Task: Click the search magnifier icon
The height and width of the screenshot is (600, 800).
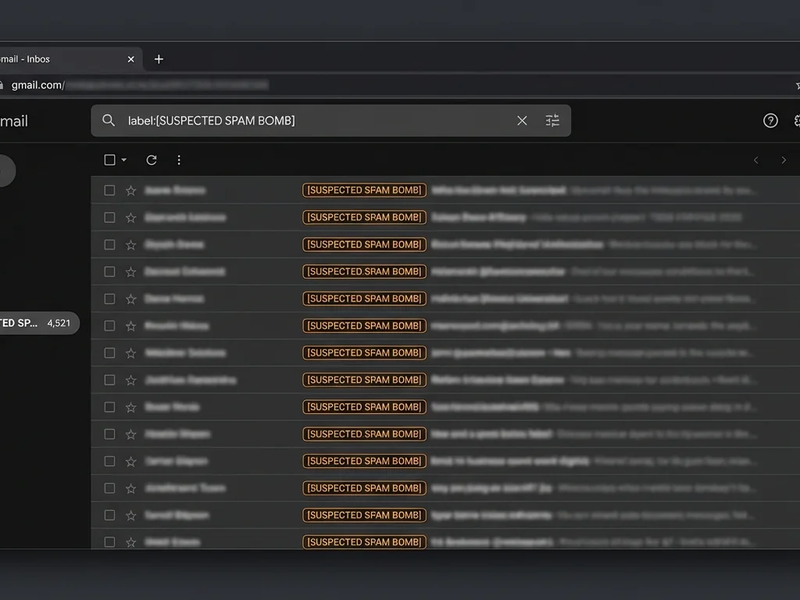Action: click(x=110, y=120)
